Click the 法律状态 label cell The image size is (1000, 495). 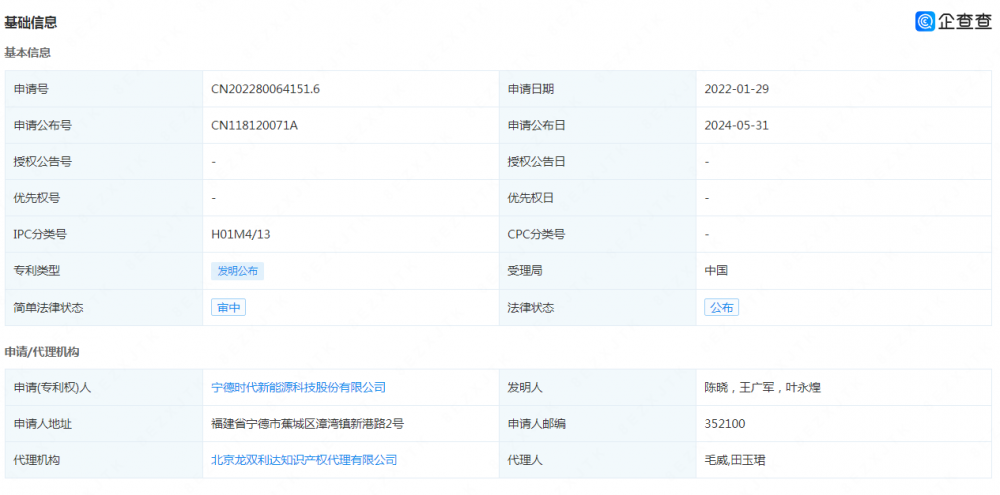point(598,307)
